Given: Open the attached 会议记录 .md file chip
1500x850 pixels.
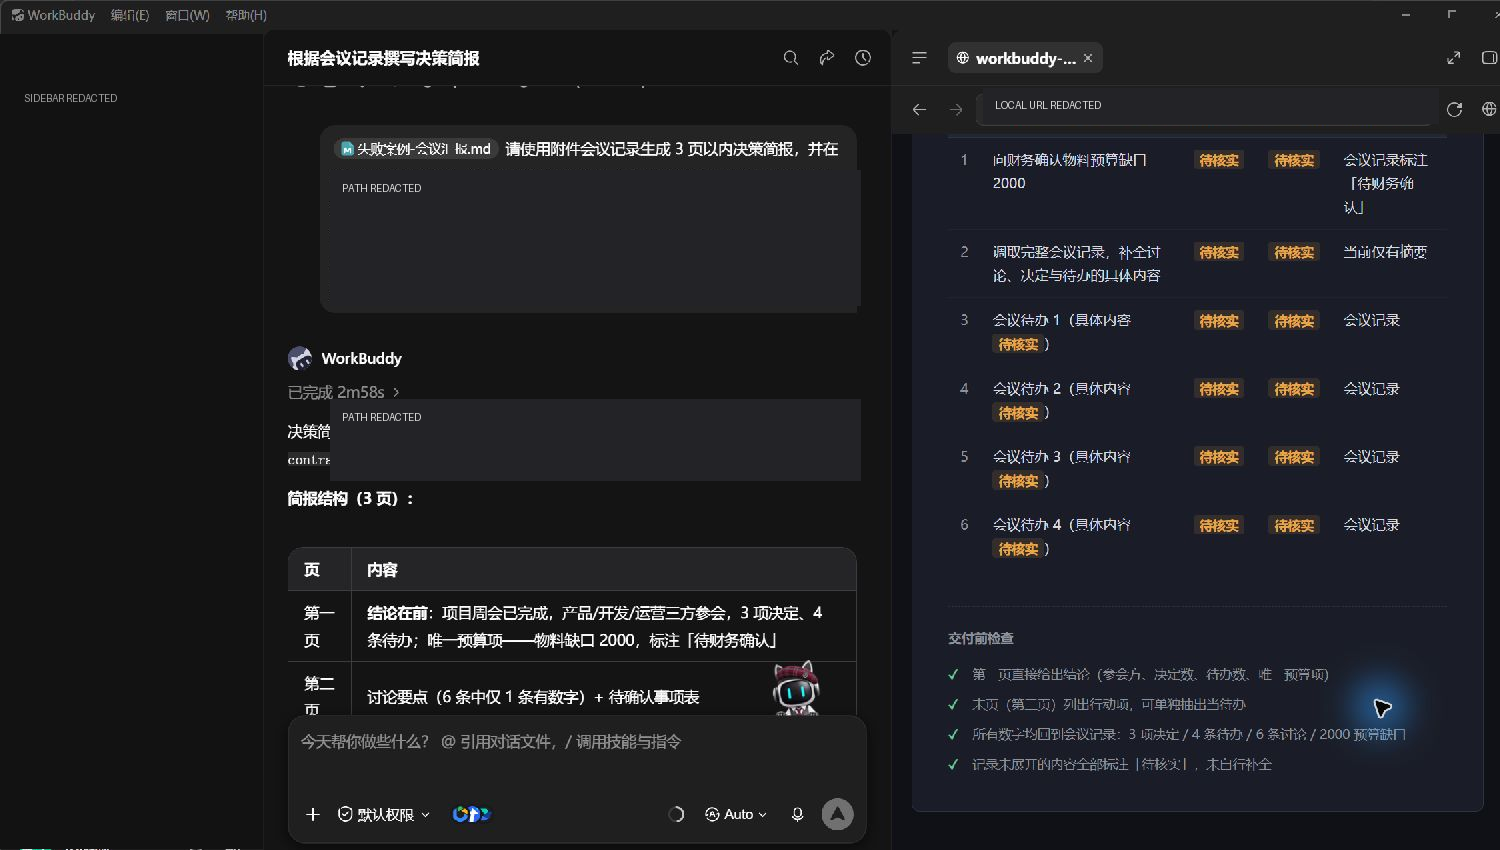Looking at the screenshot, I should click(x=416, y=149).
